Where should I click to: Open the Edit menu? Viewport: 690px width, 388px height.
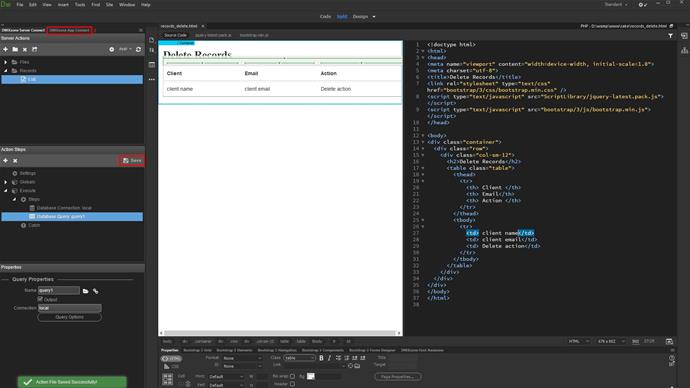[33, 4]
